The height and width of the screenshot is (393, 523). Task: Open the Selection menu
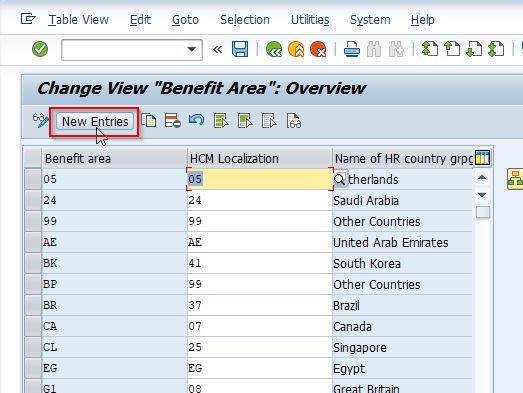(x=245, y=20)
